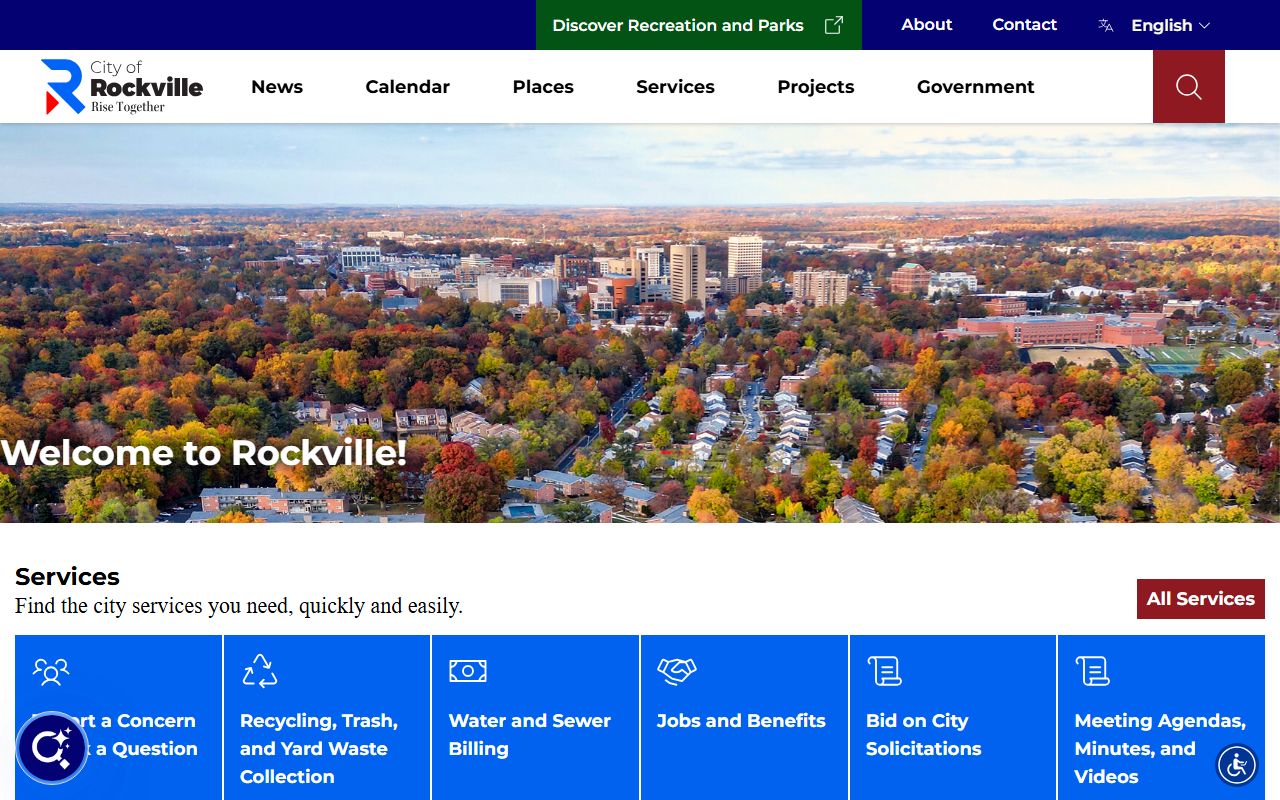Viewport: 1280px width, 800px height.
Task: Open Jobs and Benefits service
Action: [744, 718]
